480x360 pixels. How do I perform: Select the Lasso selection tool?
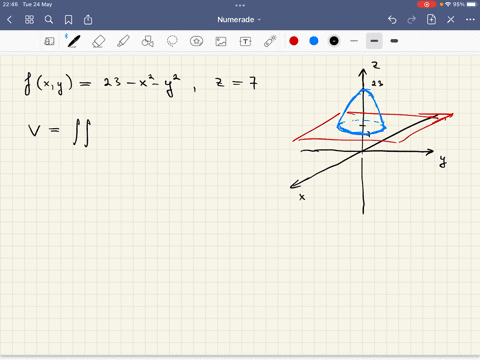coord(172,41)
